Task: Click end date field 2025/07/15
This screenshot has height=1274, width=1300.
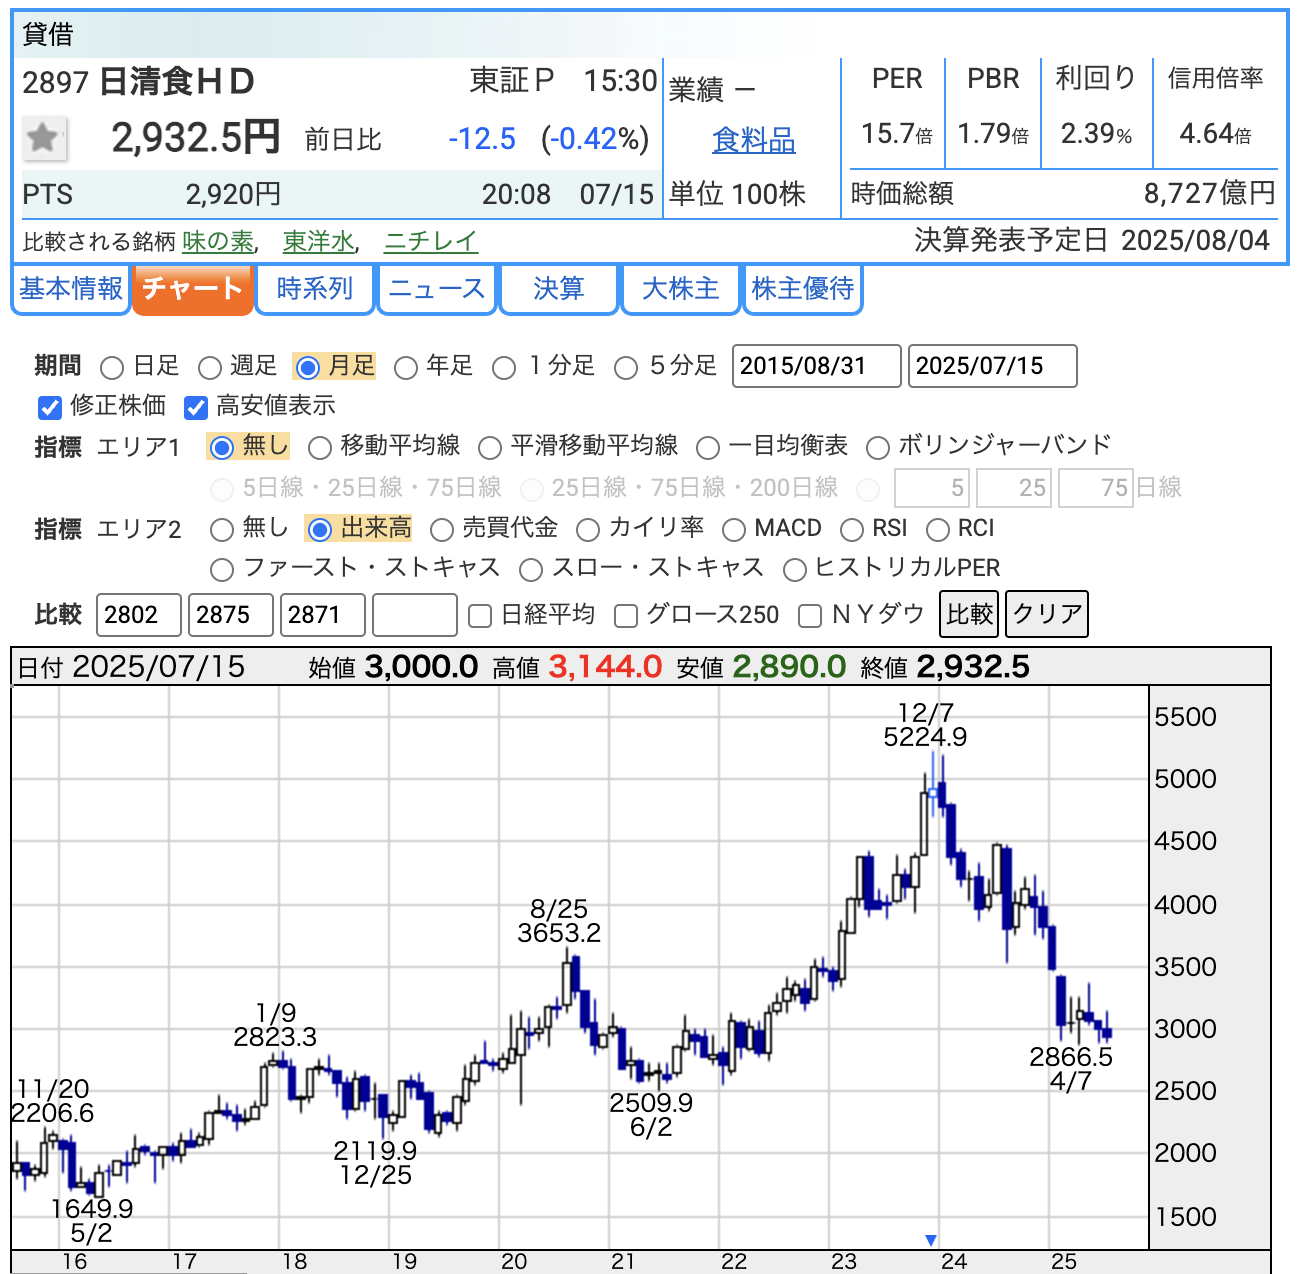Action: pyautogui.click(x=993, y=366)
